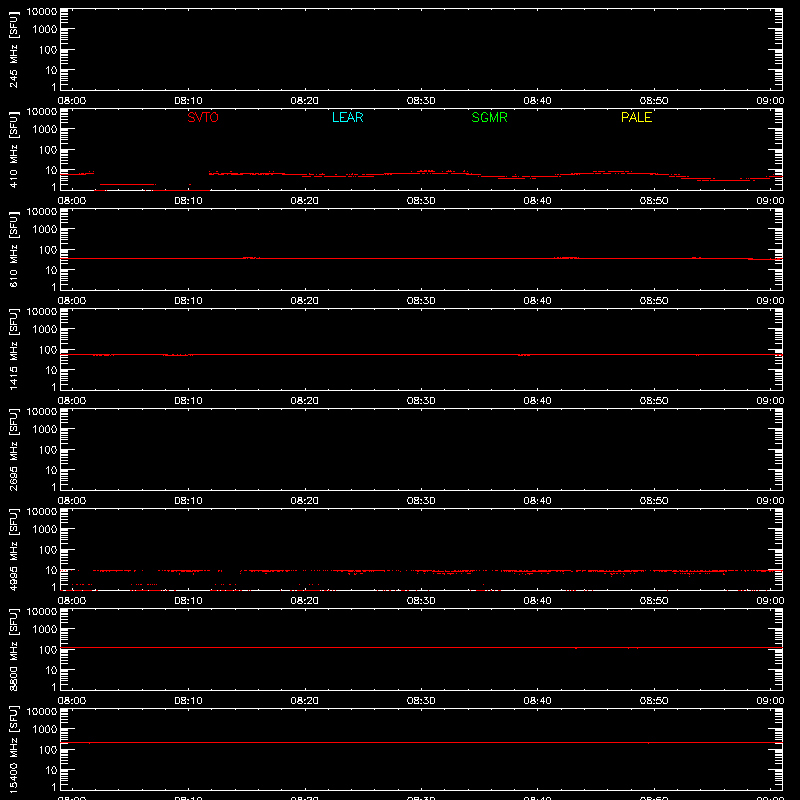800x800 pixels.
Task: Click 08:00 time label under 4995 MHz plot
Action: click(x=71, y=601)
